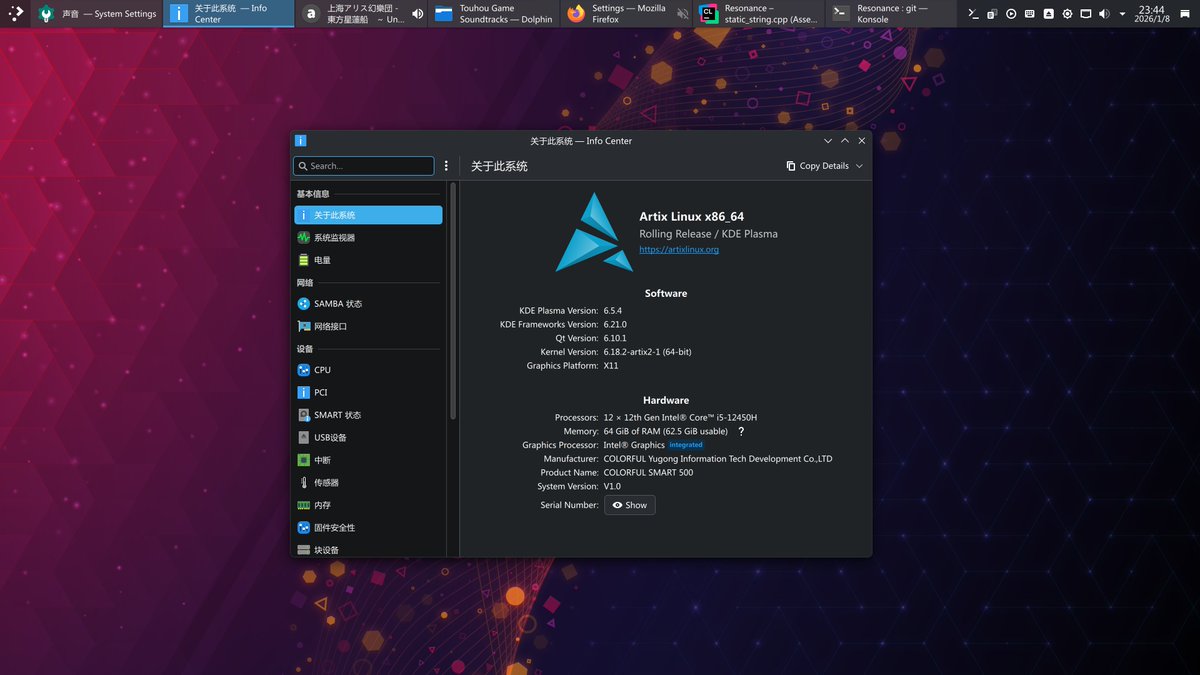Select System Version value V1.0

point(612,487)
